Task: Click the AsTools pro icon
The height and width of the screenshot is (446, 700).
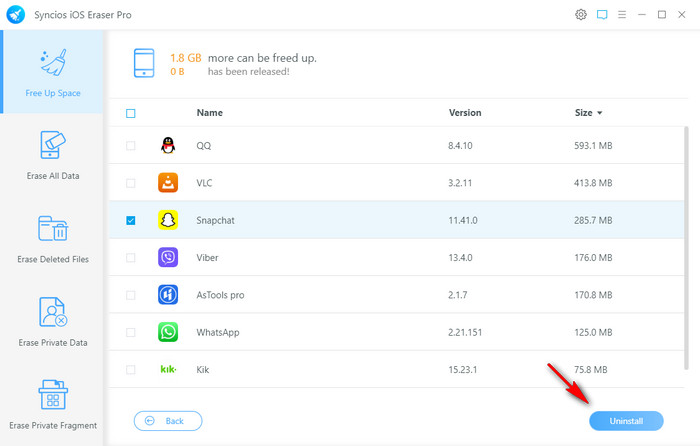Action: coord(168,295)
